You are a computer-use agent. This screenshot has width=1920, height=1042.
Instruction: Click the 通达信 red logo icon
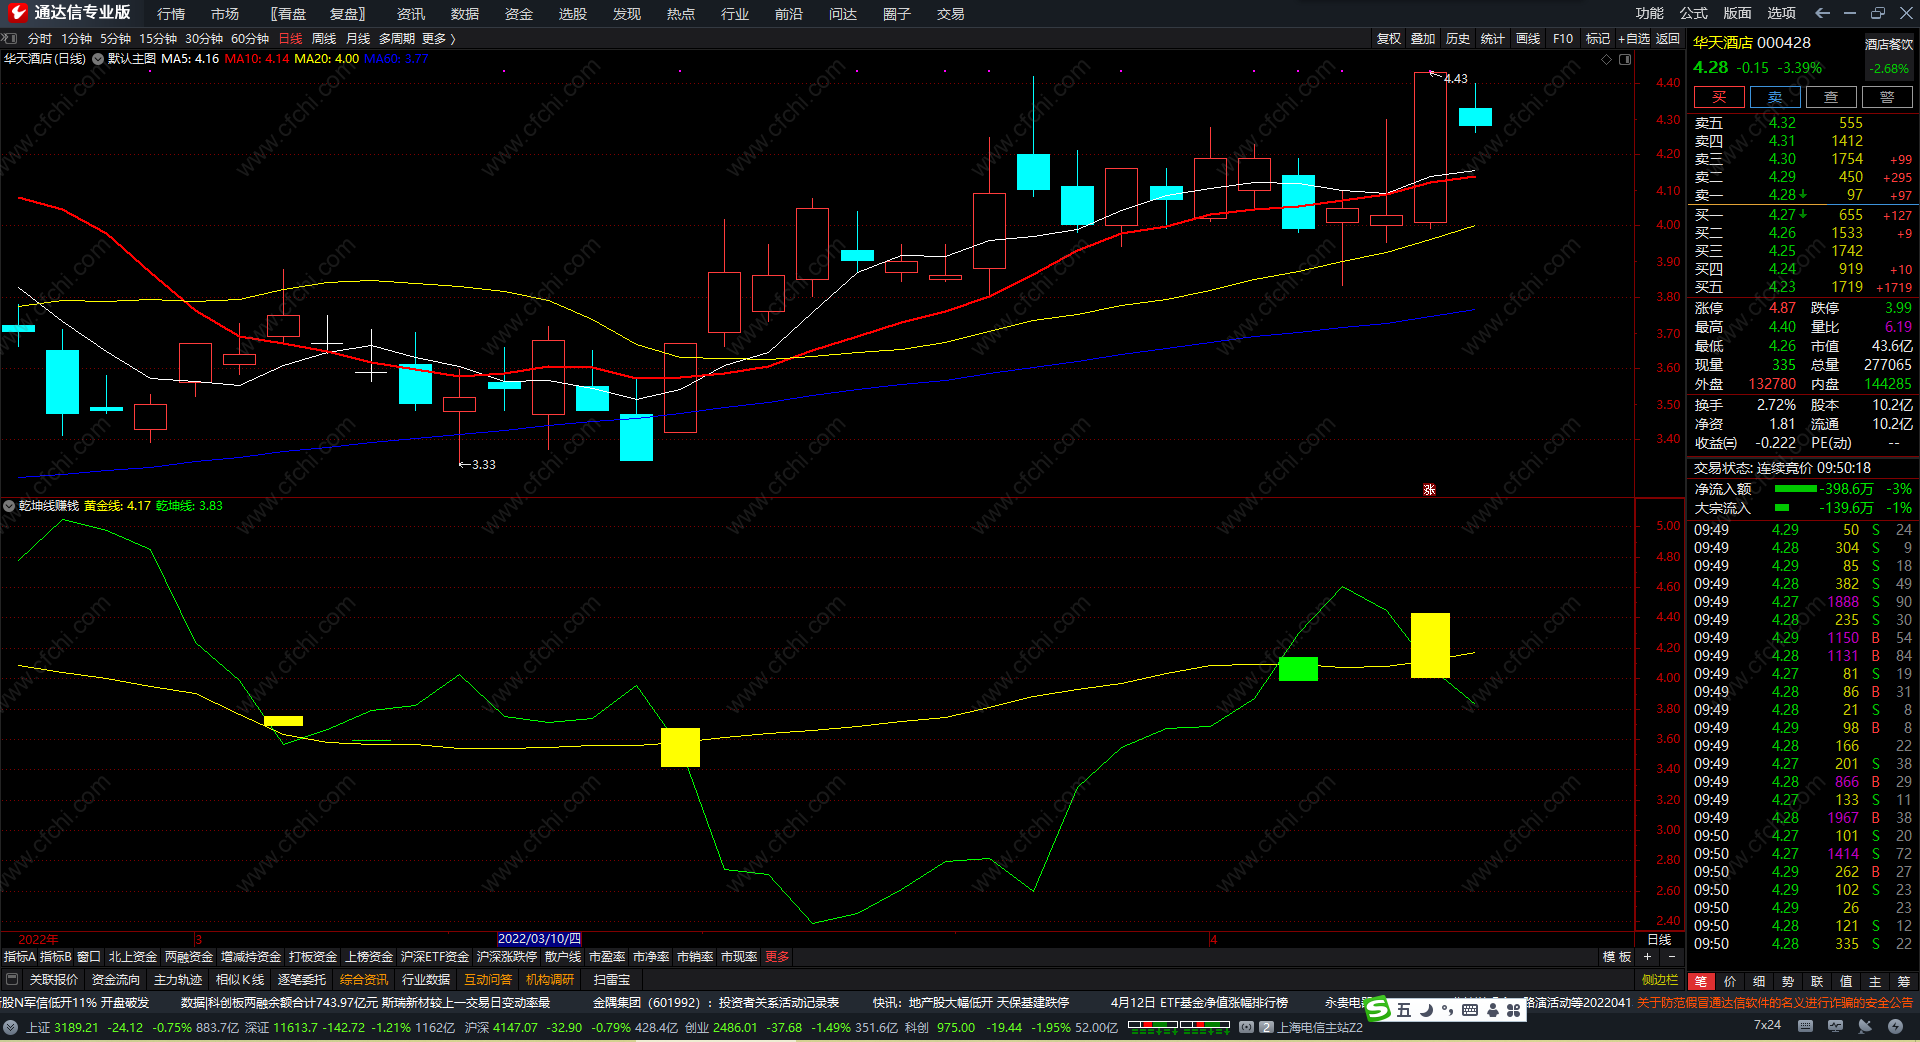tap(17, 12)
